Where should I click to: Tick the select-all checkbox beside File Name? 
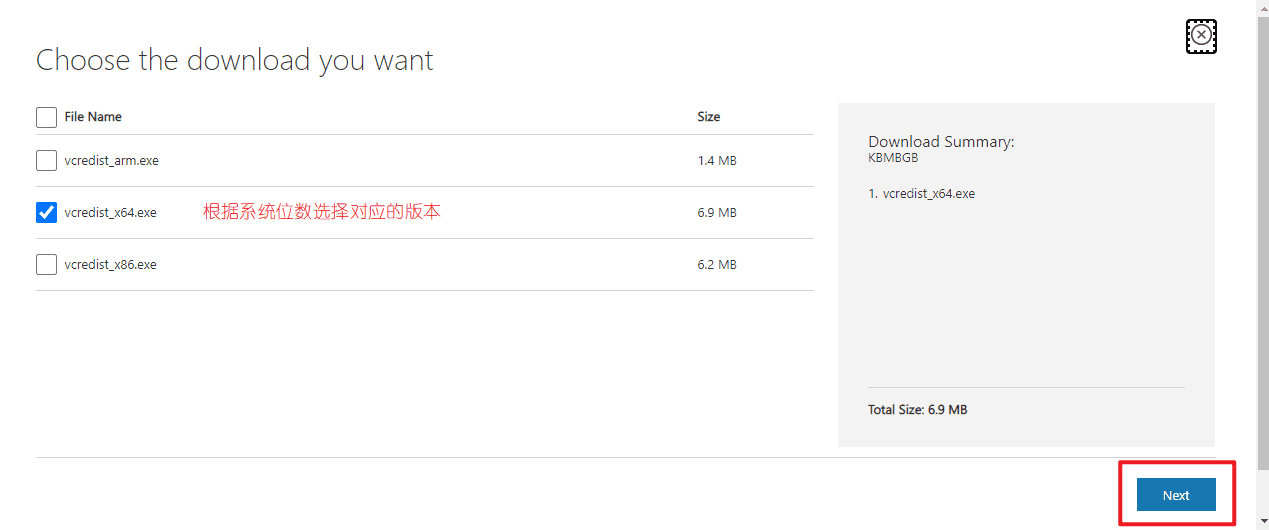coord(46,117)
